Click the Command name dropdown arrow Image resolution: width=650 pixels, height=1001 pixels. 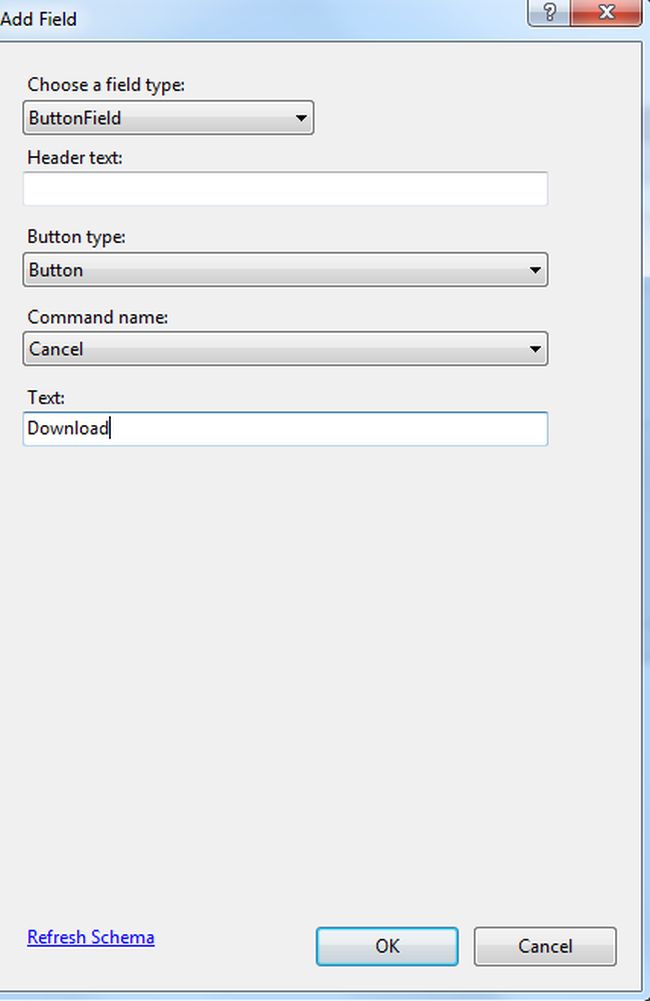(x=535, y=349)
